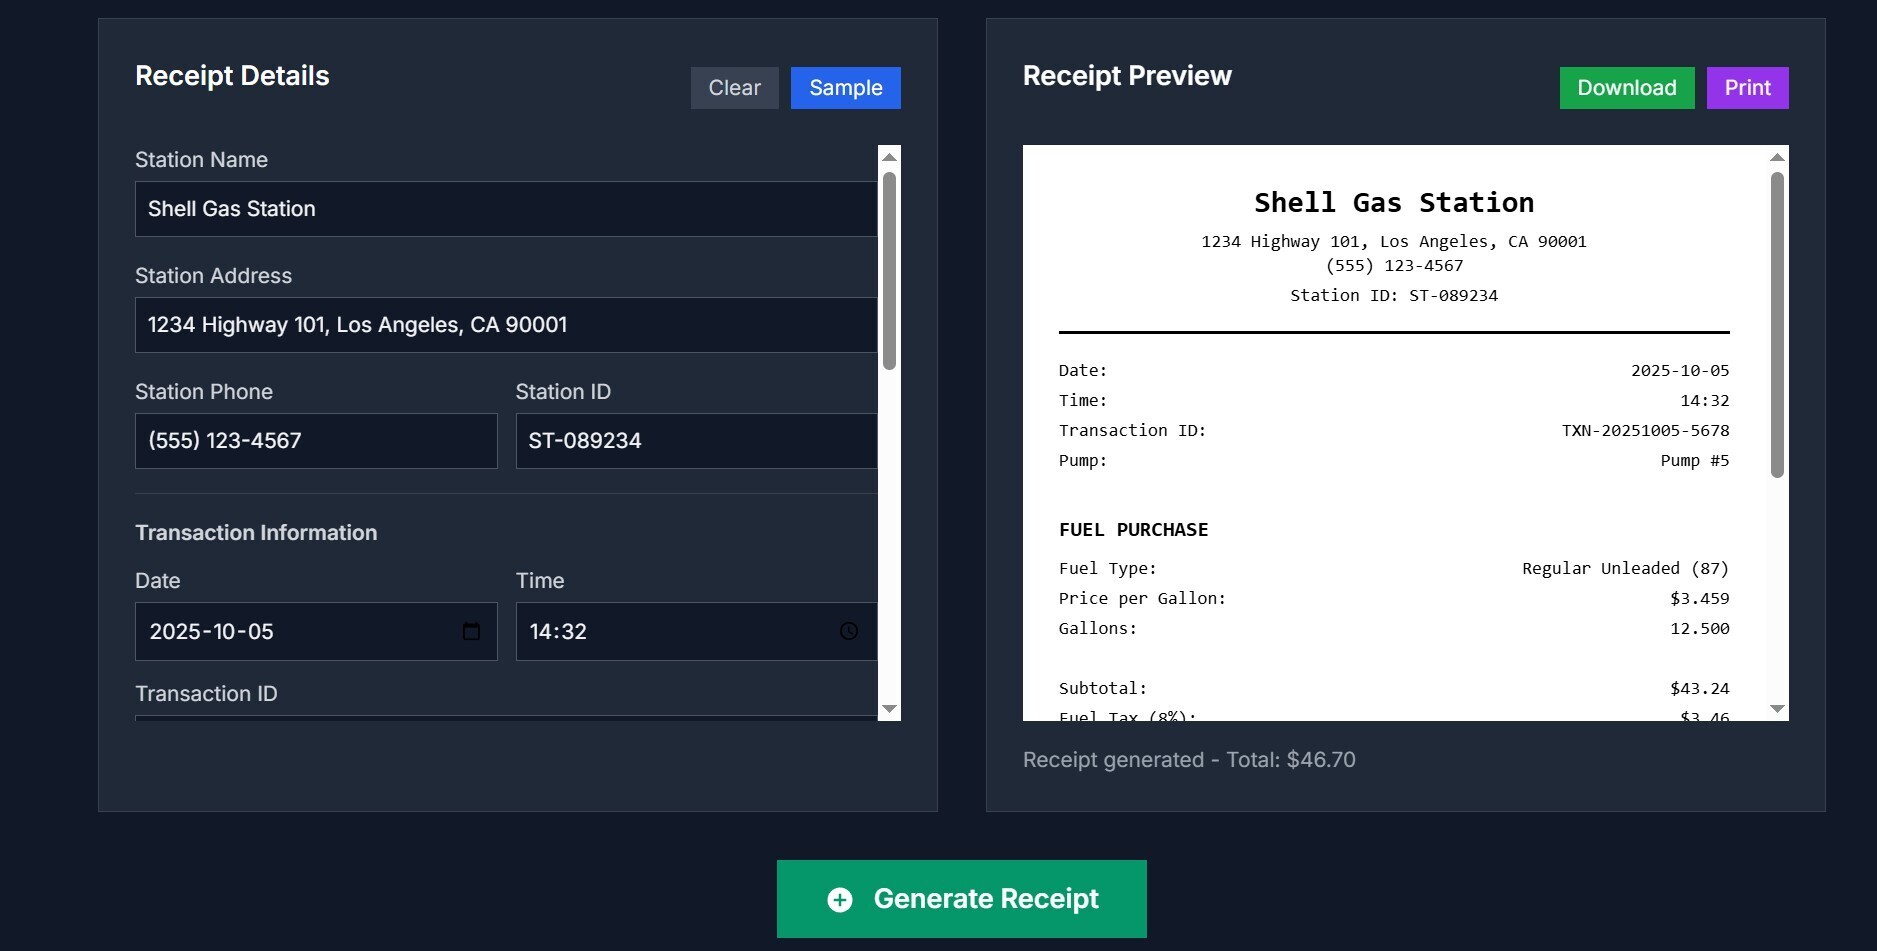Click into the Station Phone field
Viewport: 1877px width, 951px height.
(316, 441)
